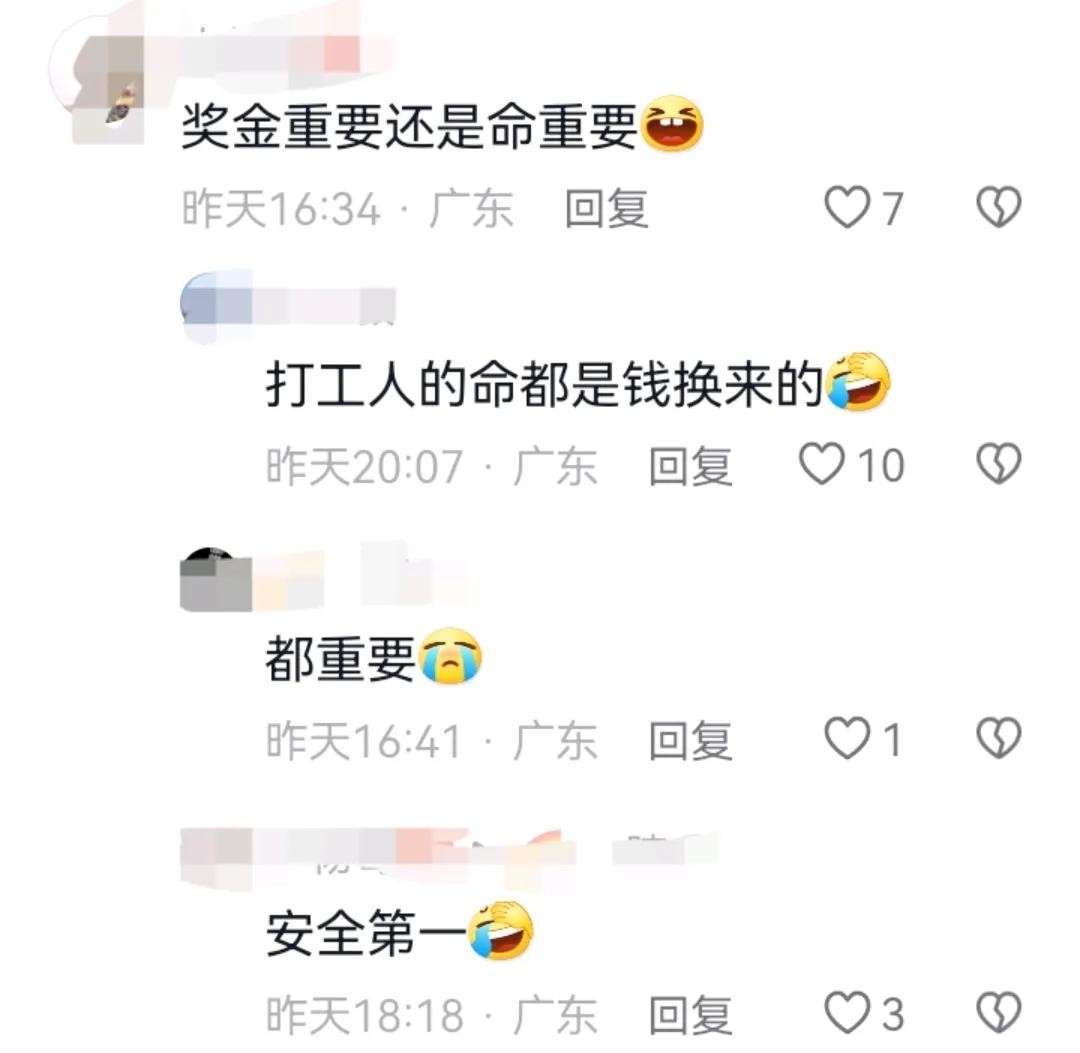1080x1053 pixels.
Task: Open avatar of the 20:07 reply author
Action: (215, 305)
